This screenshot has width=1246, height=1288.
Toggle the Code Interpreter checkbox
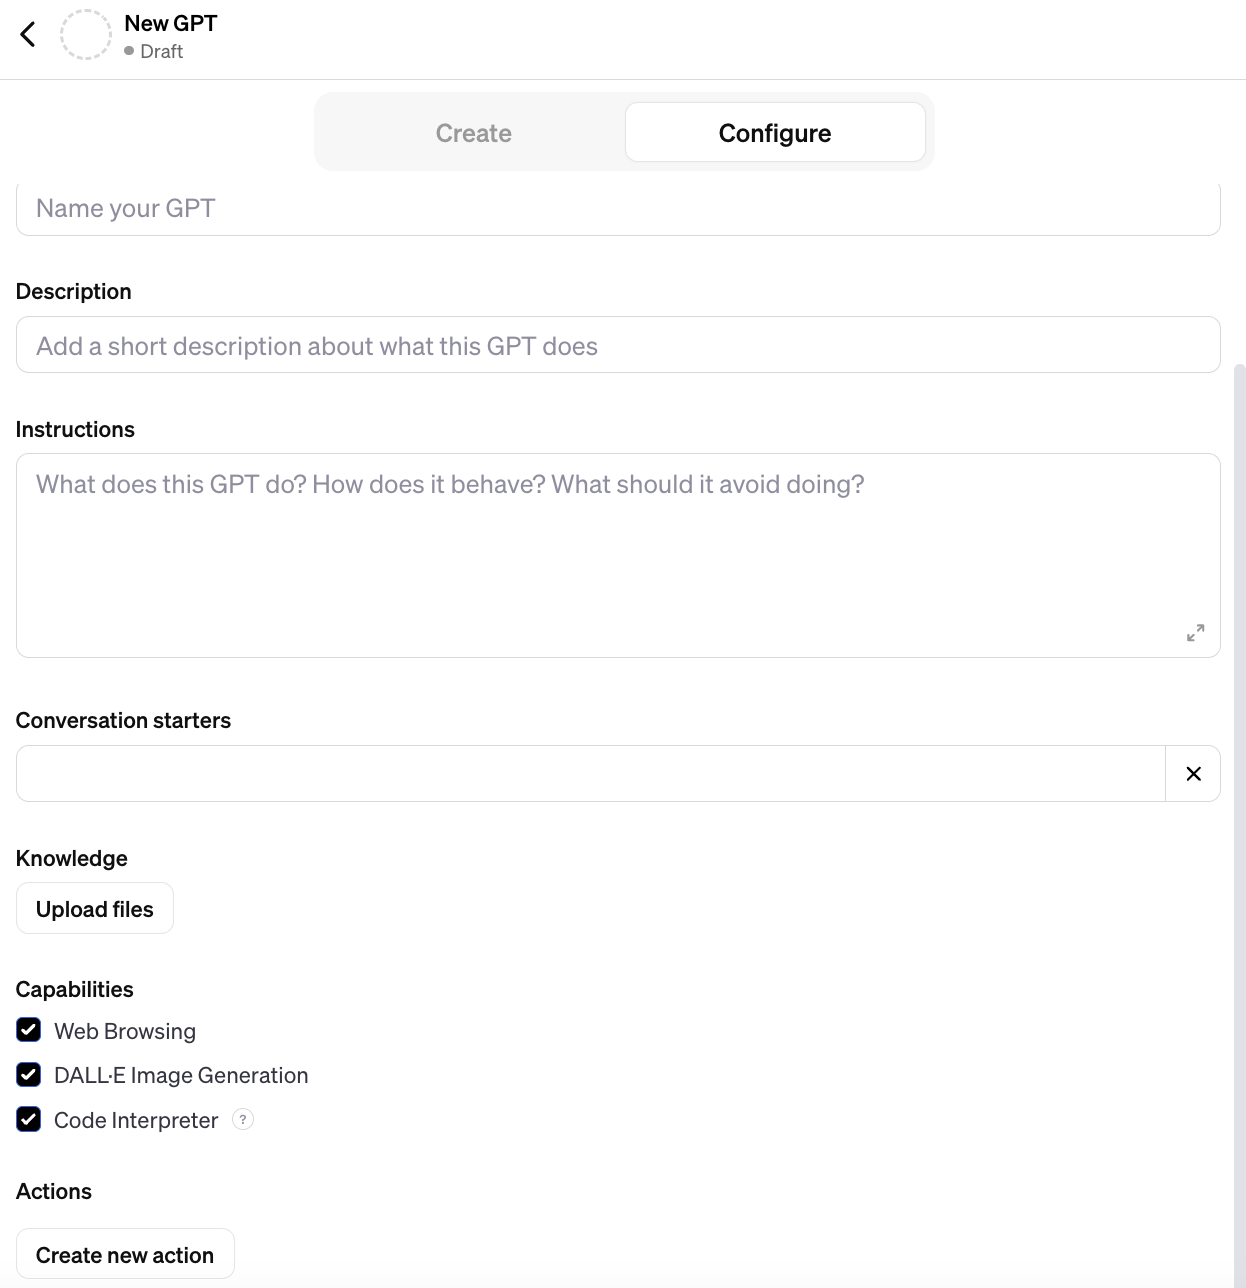coord(29,1119)
